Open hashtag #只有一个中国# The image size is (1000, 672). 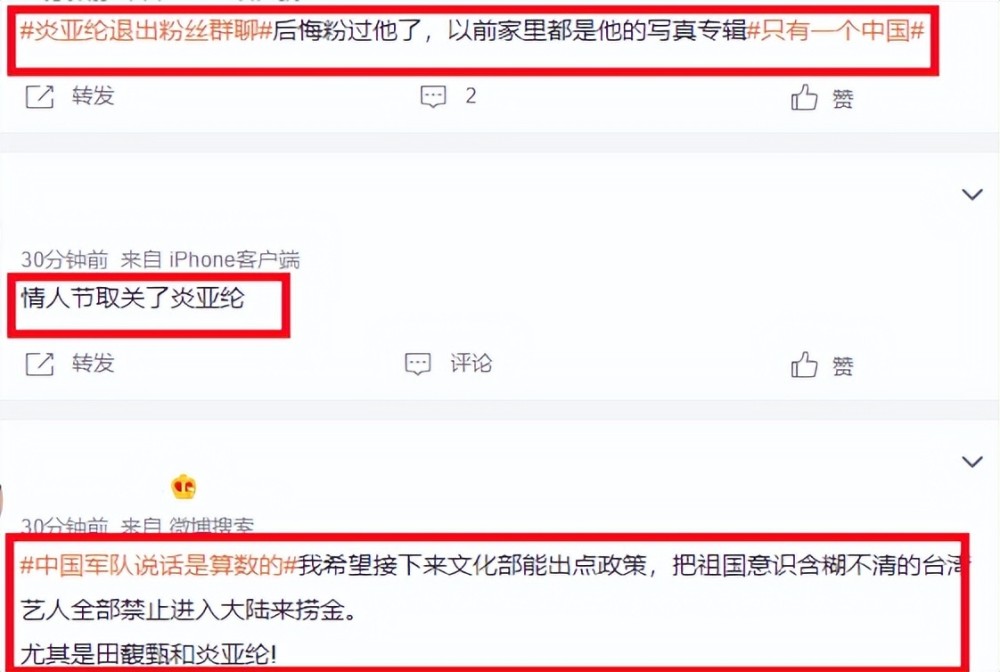(835, 31)
